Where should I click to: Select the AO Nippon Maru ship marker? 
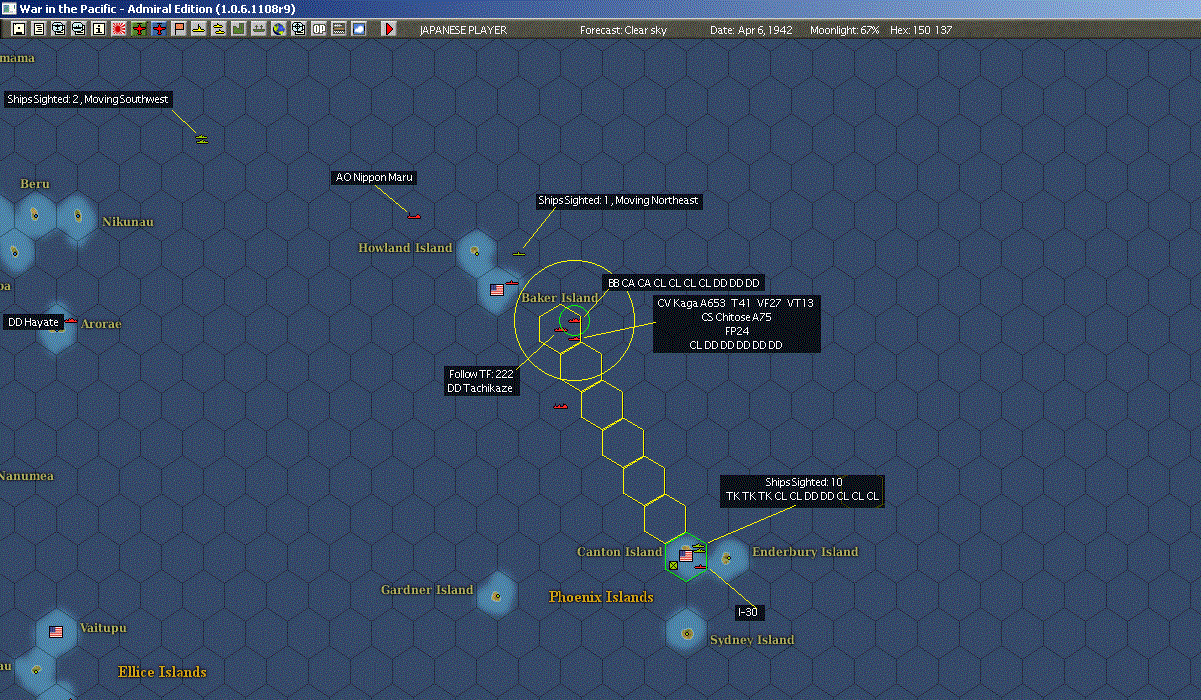tap(414, 216)
